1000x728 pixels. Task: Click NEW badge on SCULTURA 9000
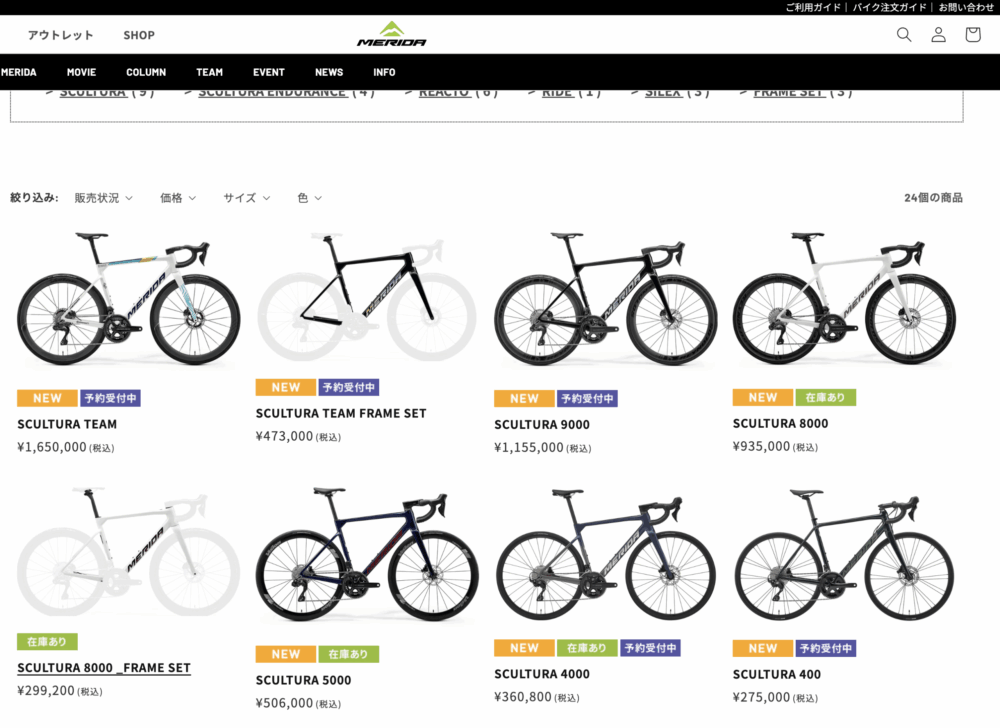[x=524, y=398]
